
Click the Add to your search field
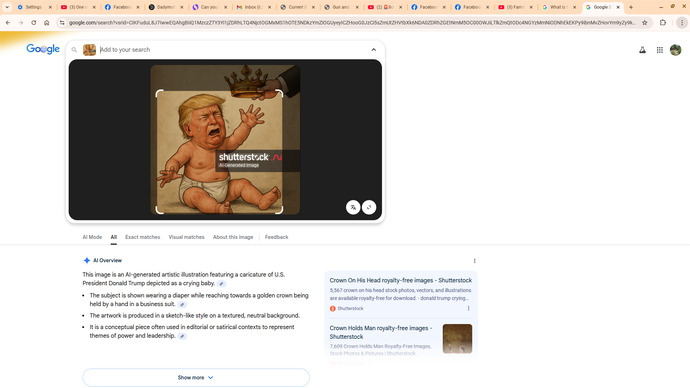[232, 50]
